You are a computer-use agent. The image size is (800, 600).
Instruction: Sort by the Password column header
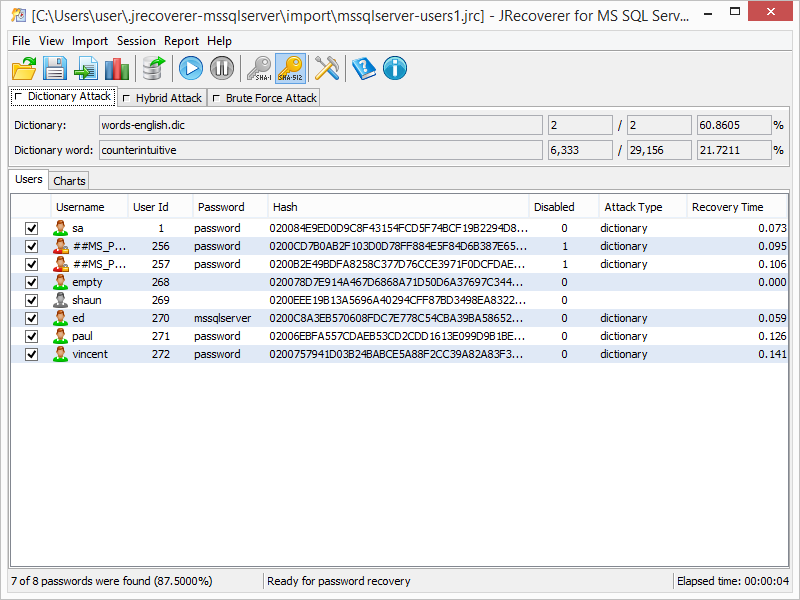pyautogui.click(x=230, y=207)
